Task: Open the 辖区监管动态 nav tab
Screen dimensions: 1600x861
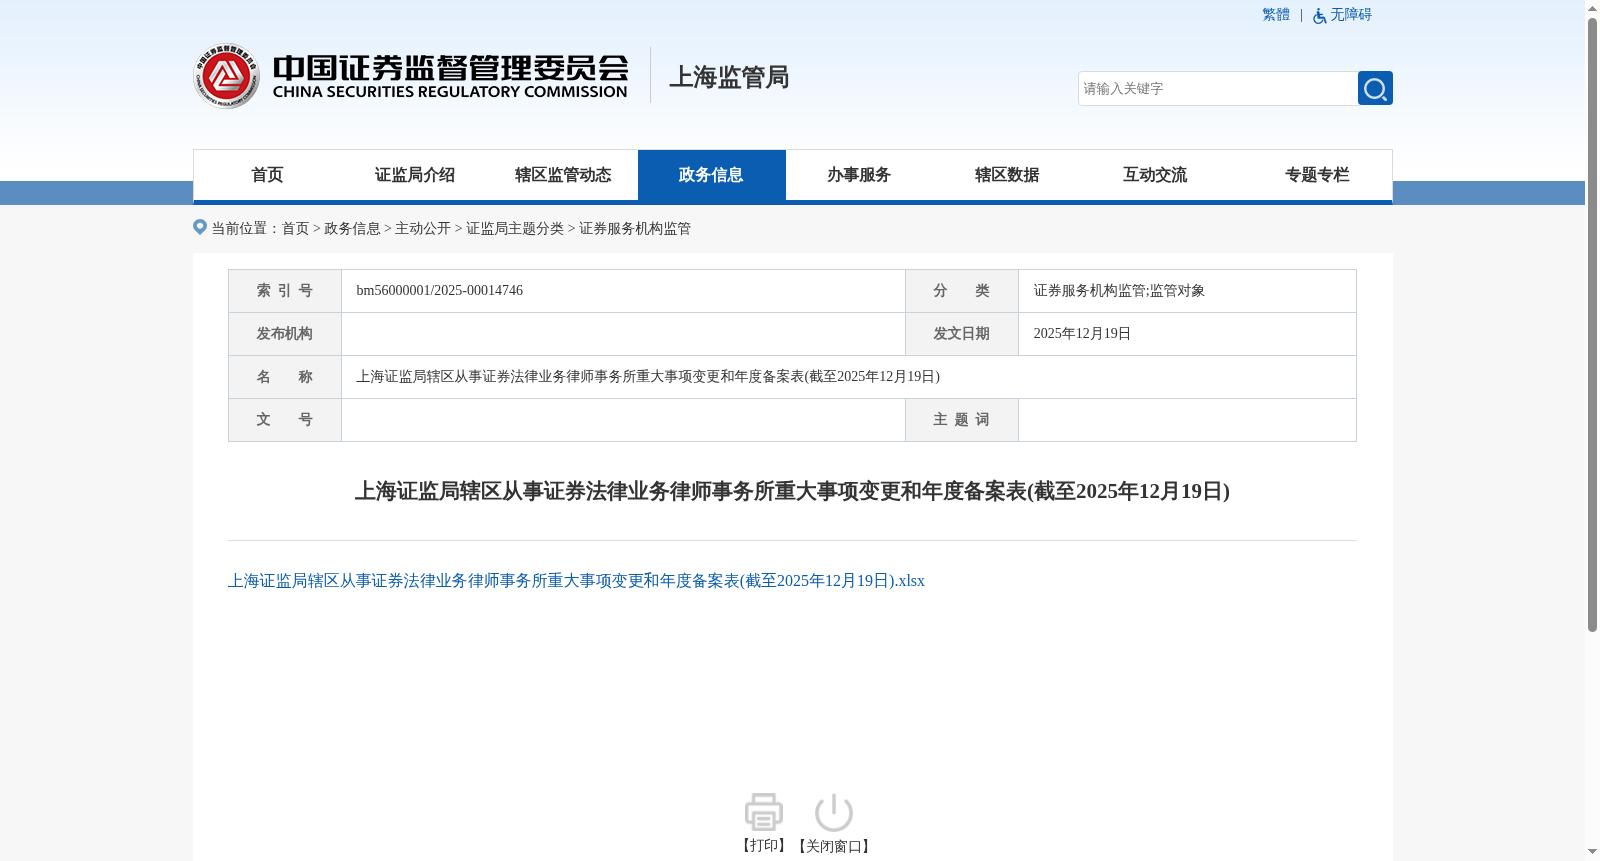Action: click(x=563, y=175)
